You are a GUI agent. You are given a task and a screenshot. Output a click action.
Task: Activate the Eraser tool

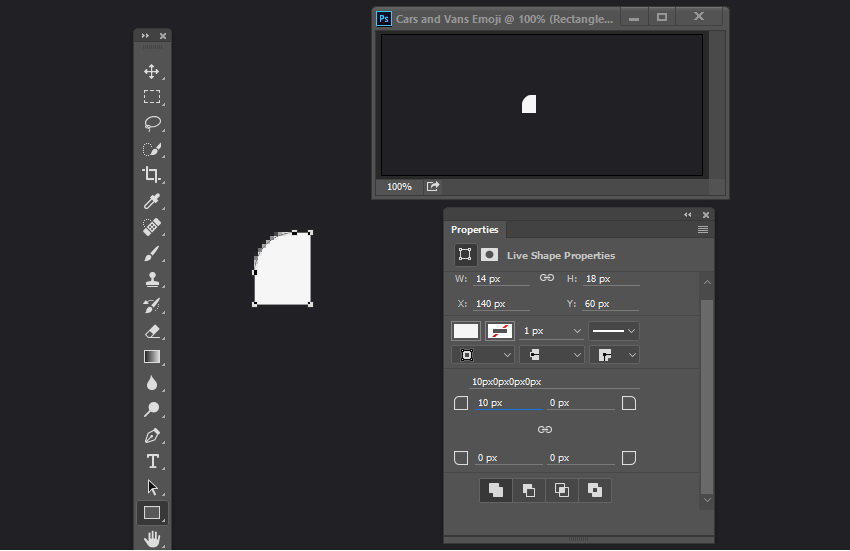pyautogui.click(x=152, y=331)
